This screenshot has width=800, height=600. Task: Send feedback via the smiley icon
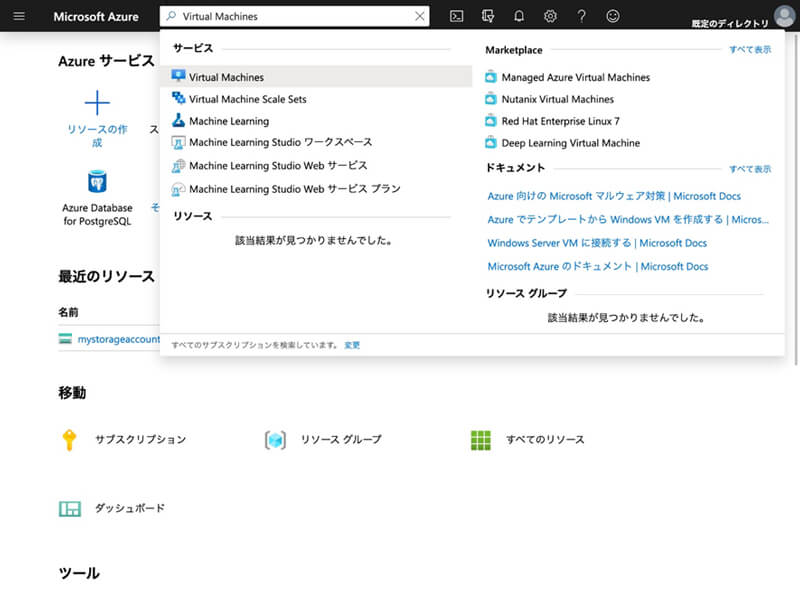pyautogui.click(x=611, y=16)
